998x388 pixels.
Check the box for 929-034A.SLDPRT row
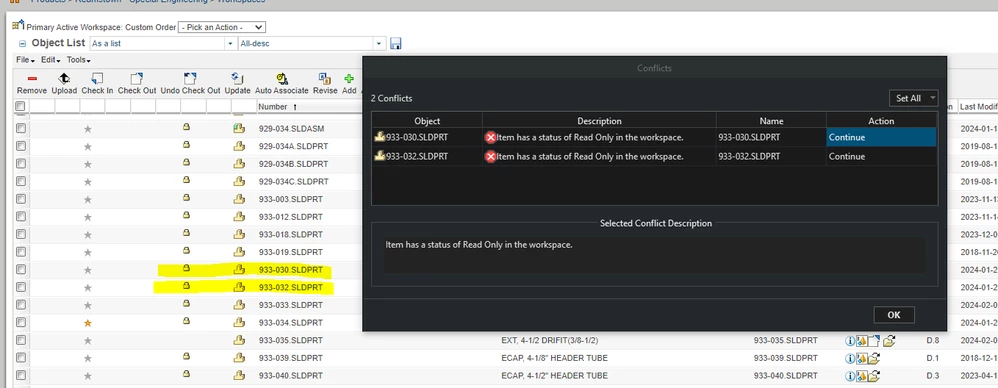20,146
